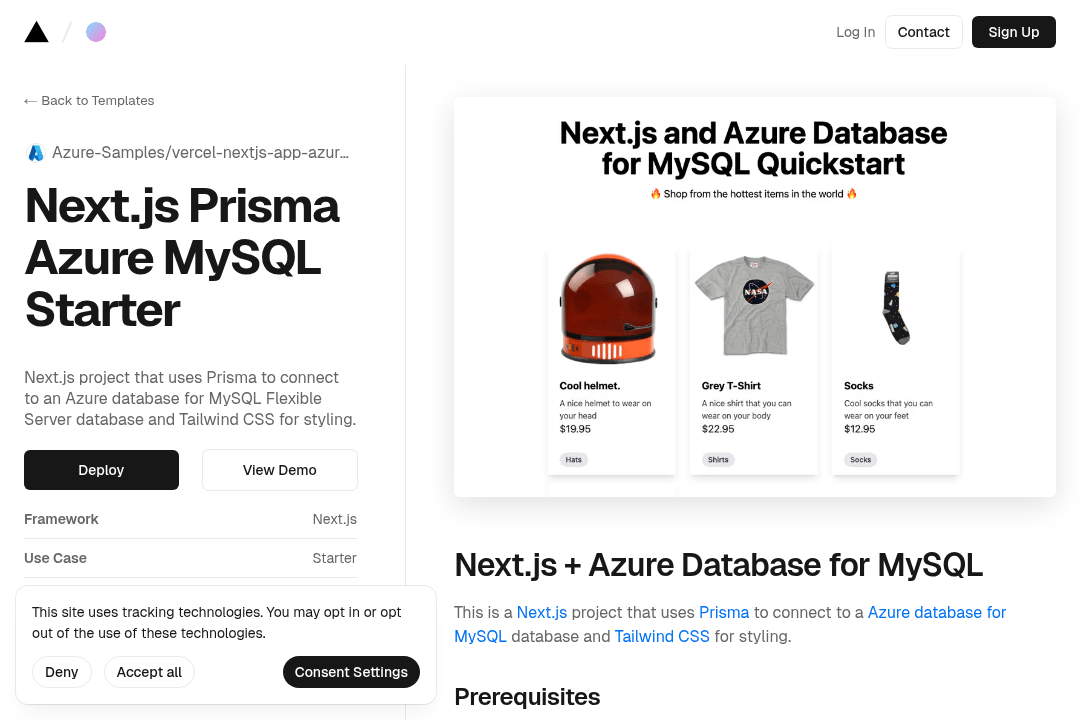Viewport: 1080px width, 720px height.
Task: Deny tracking technologies
Action: [61, 672]
